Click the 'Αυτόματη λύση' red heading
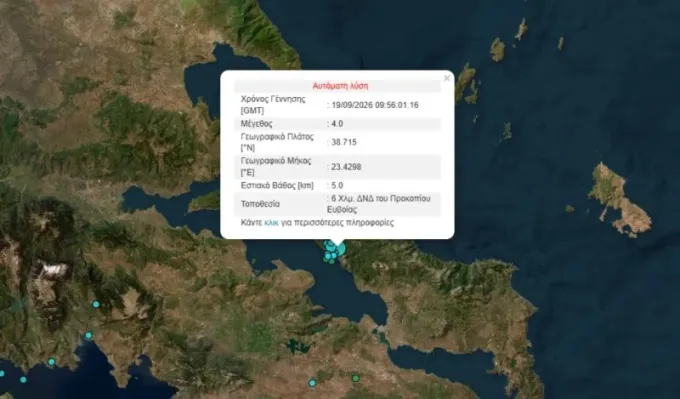680x399 pixels. click(x=340, y=86)
